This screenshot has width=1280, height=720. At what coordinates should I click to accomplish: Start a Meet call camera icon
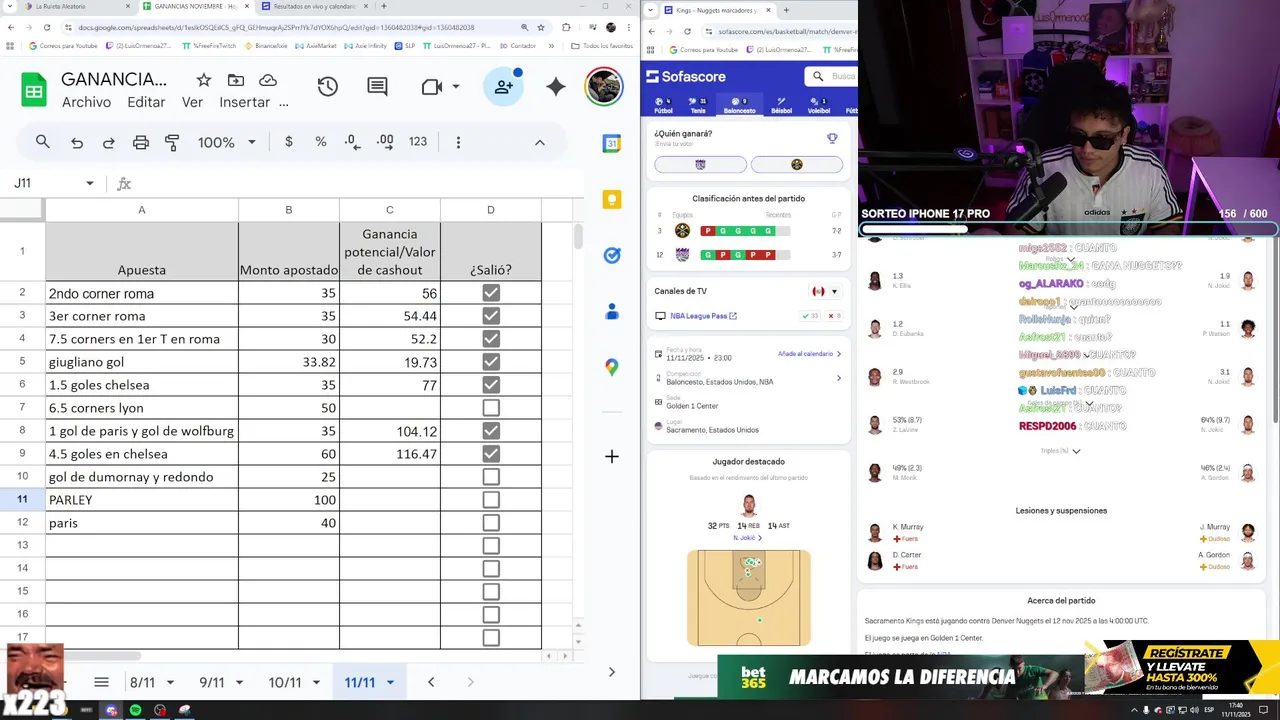[x=432, y=87]
